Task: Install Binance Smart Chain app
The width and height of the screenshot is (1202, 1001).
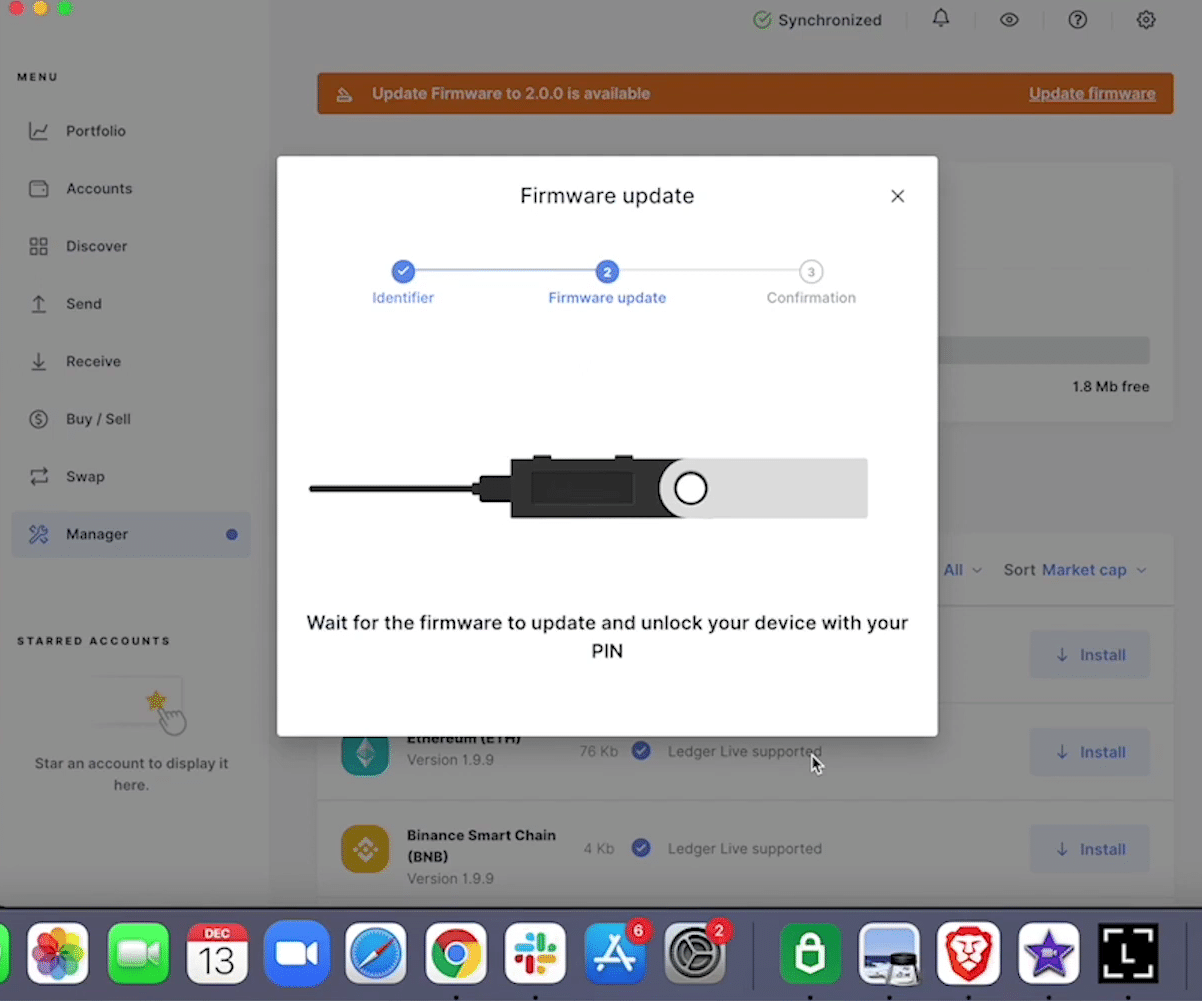Action: 1090,849
